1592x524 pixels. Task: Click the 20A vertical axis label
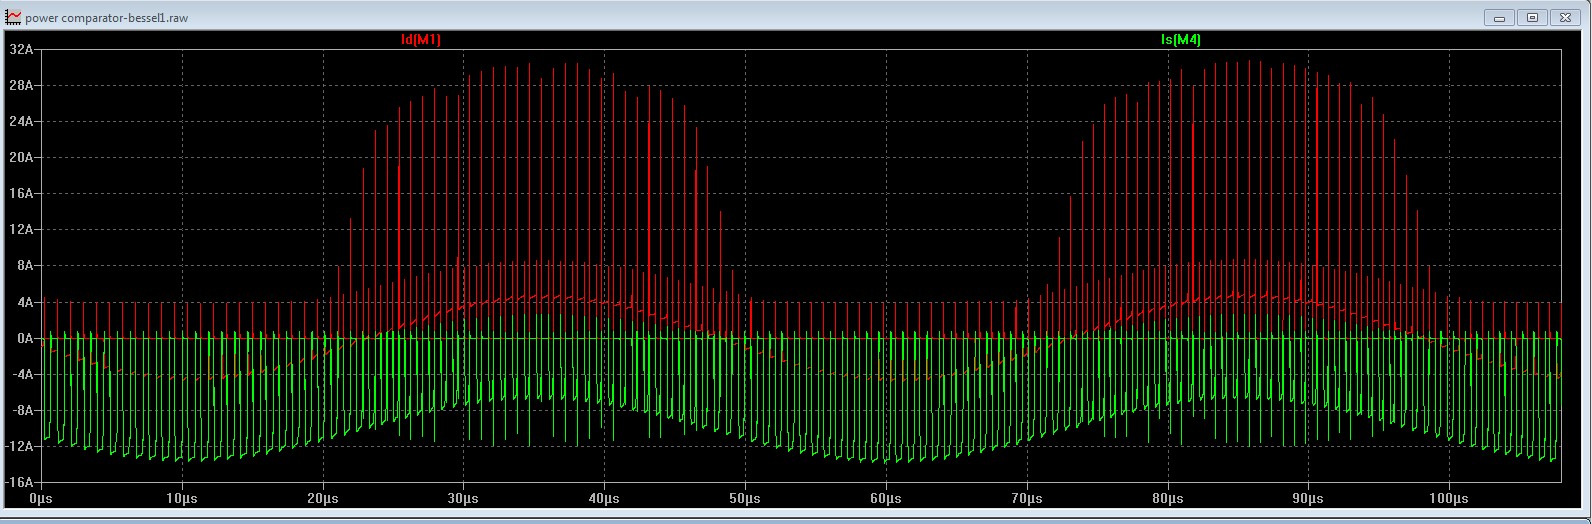(22, 157)
